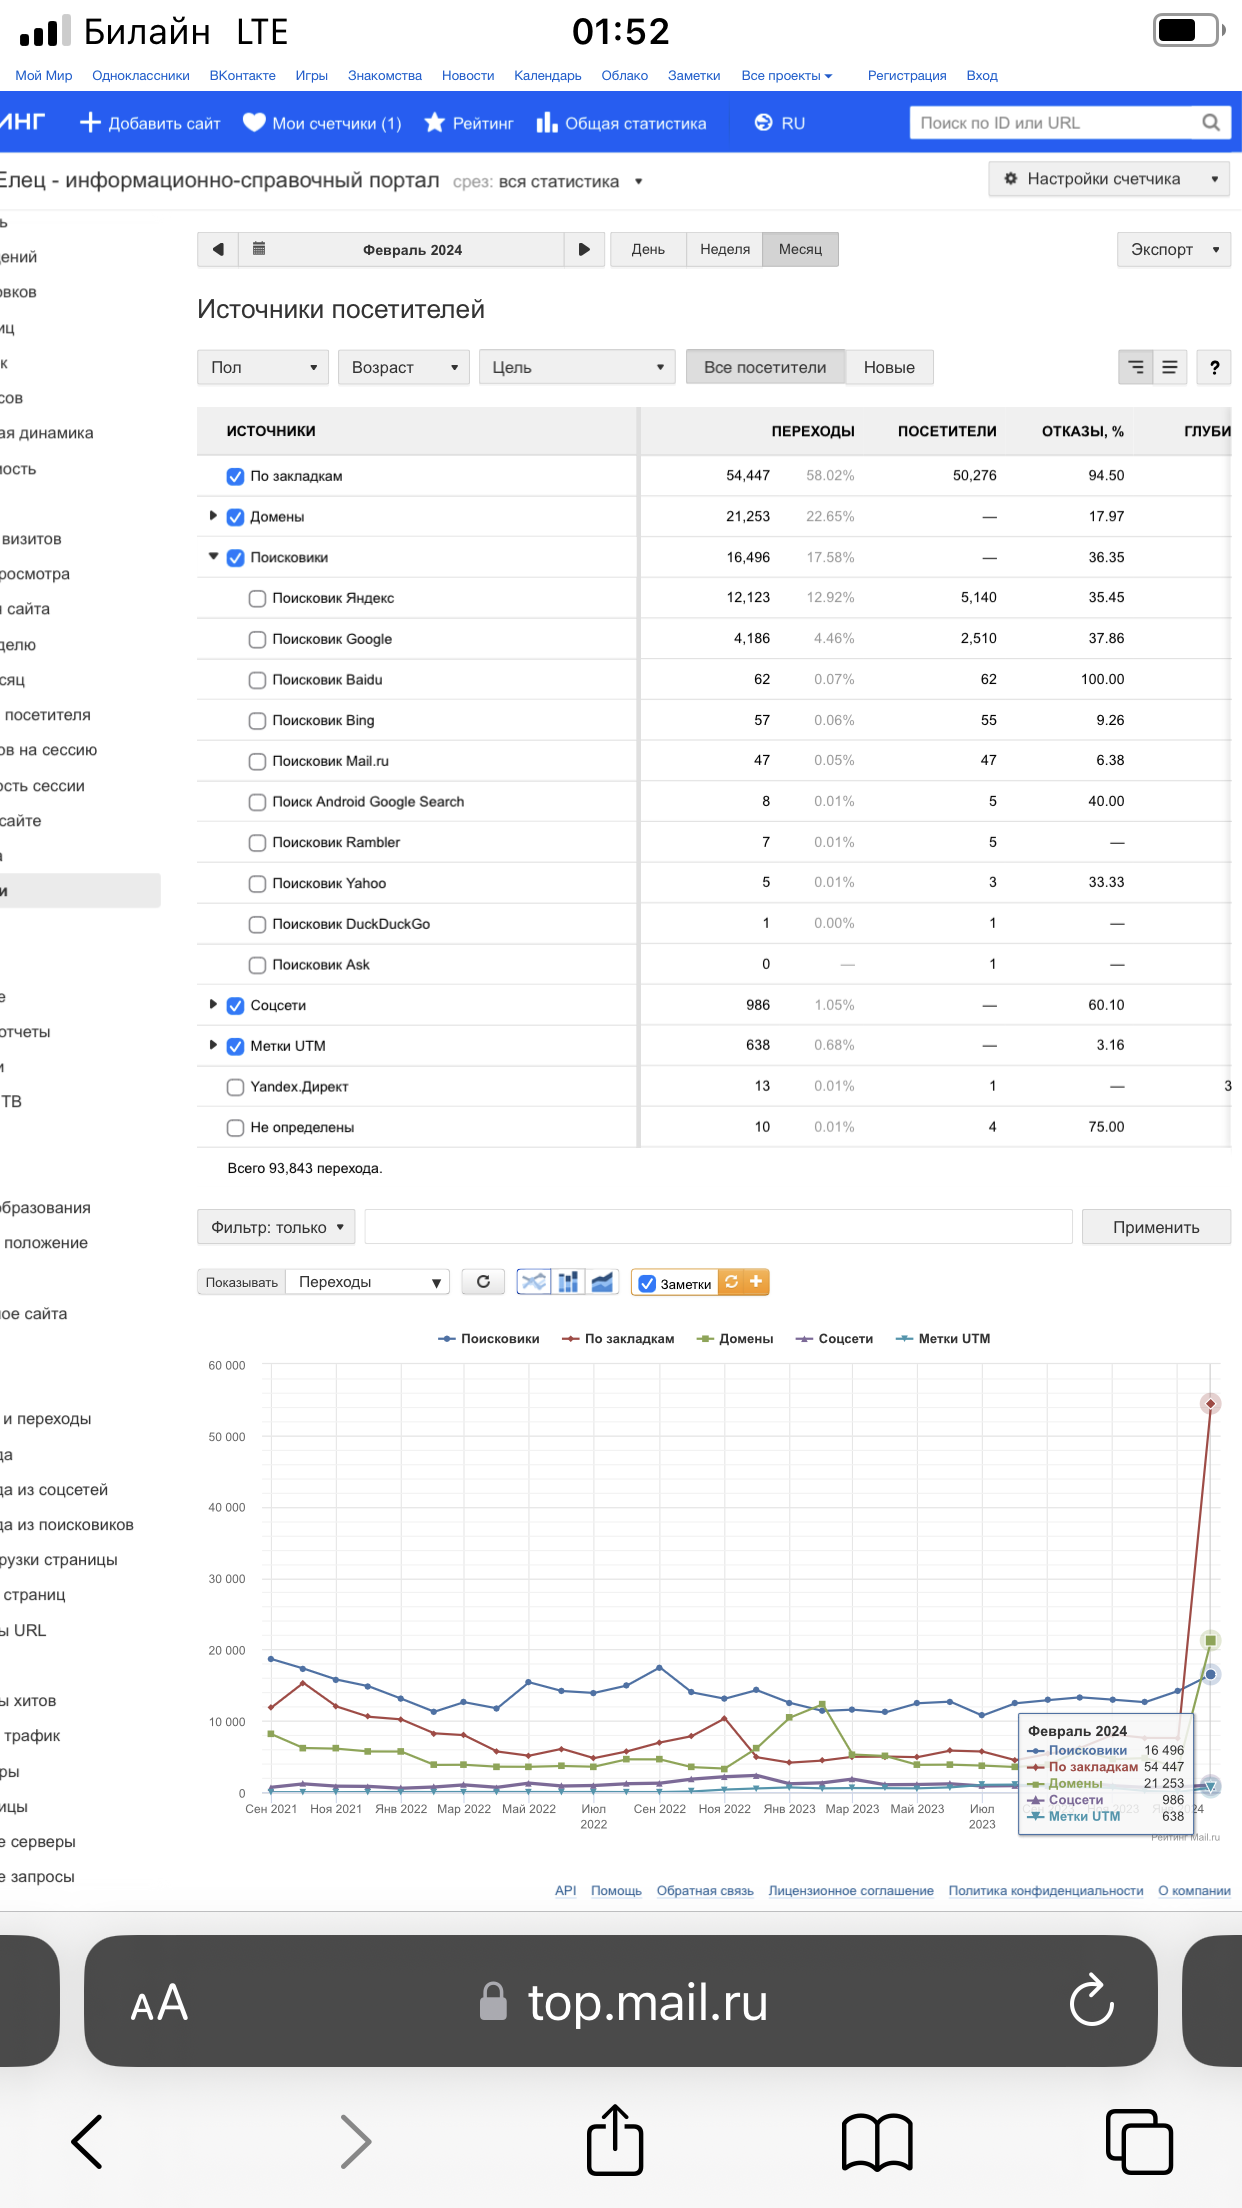Uncheck Соцсети source checkbox
The height and width of the screenshot is (2208, 1242).
pos(236,1005)
